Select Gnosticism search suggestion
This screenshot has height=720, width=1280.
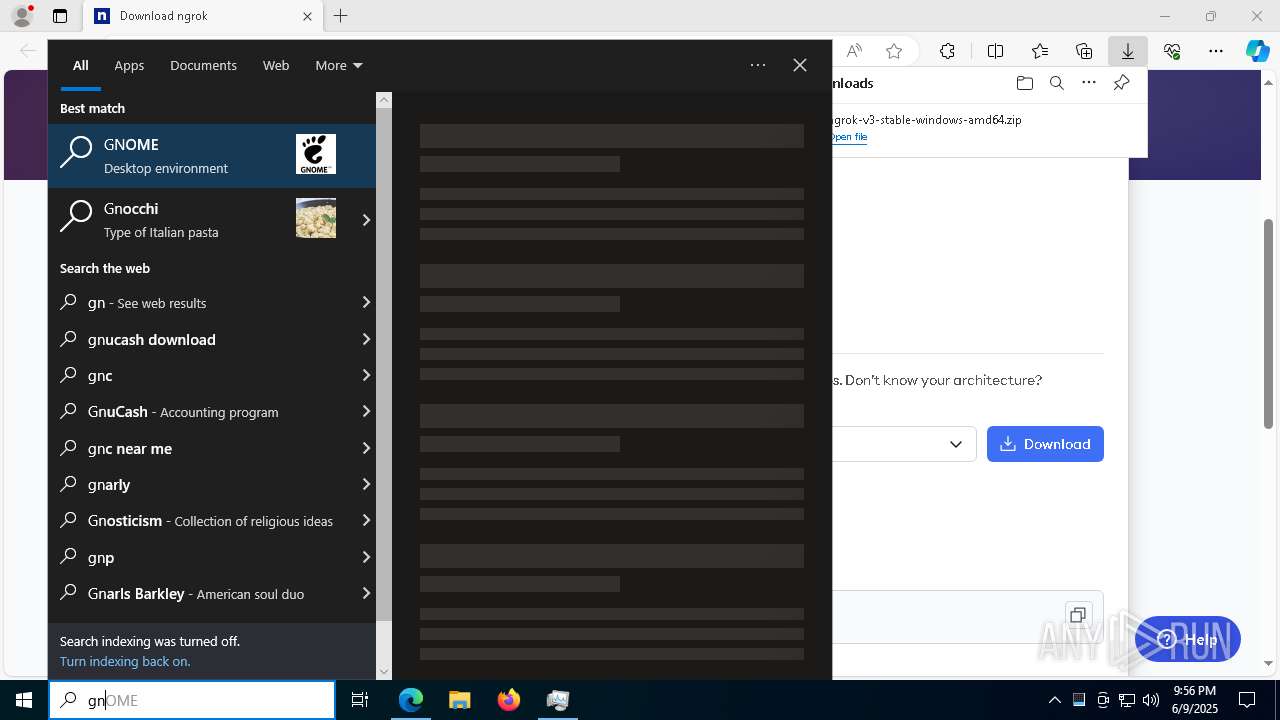(212, 521)
